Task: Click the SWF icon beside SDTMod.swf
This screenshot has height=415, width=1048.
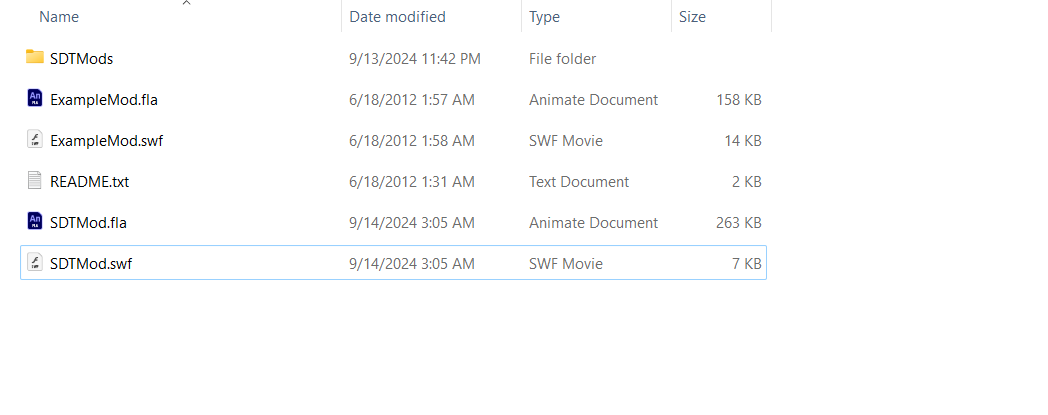Action: click(x=35, y=263)
